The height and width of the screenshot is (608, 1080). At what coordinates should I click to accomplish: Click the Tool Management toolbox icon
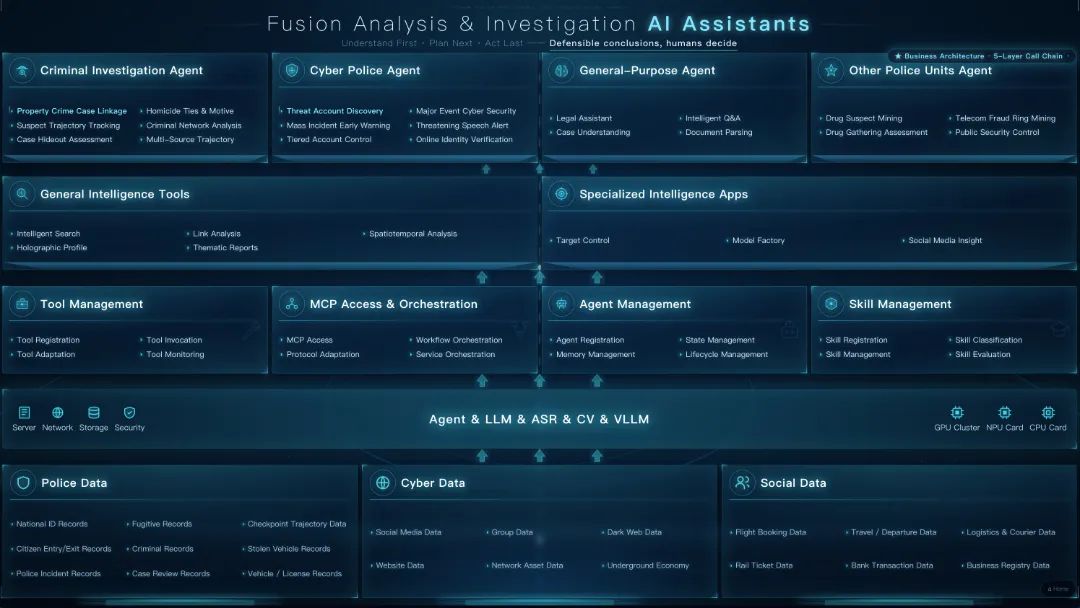point(22,304)
